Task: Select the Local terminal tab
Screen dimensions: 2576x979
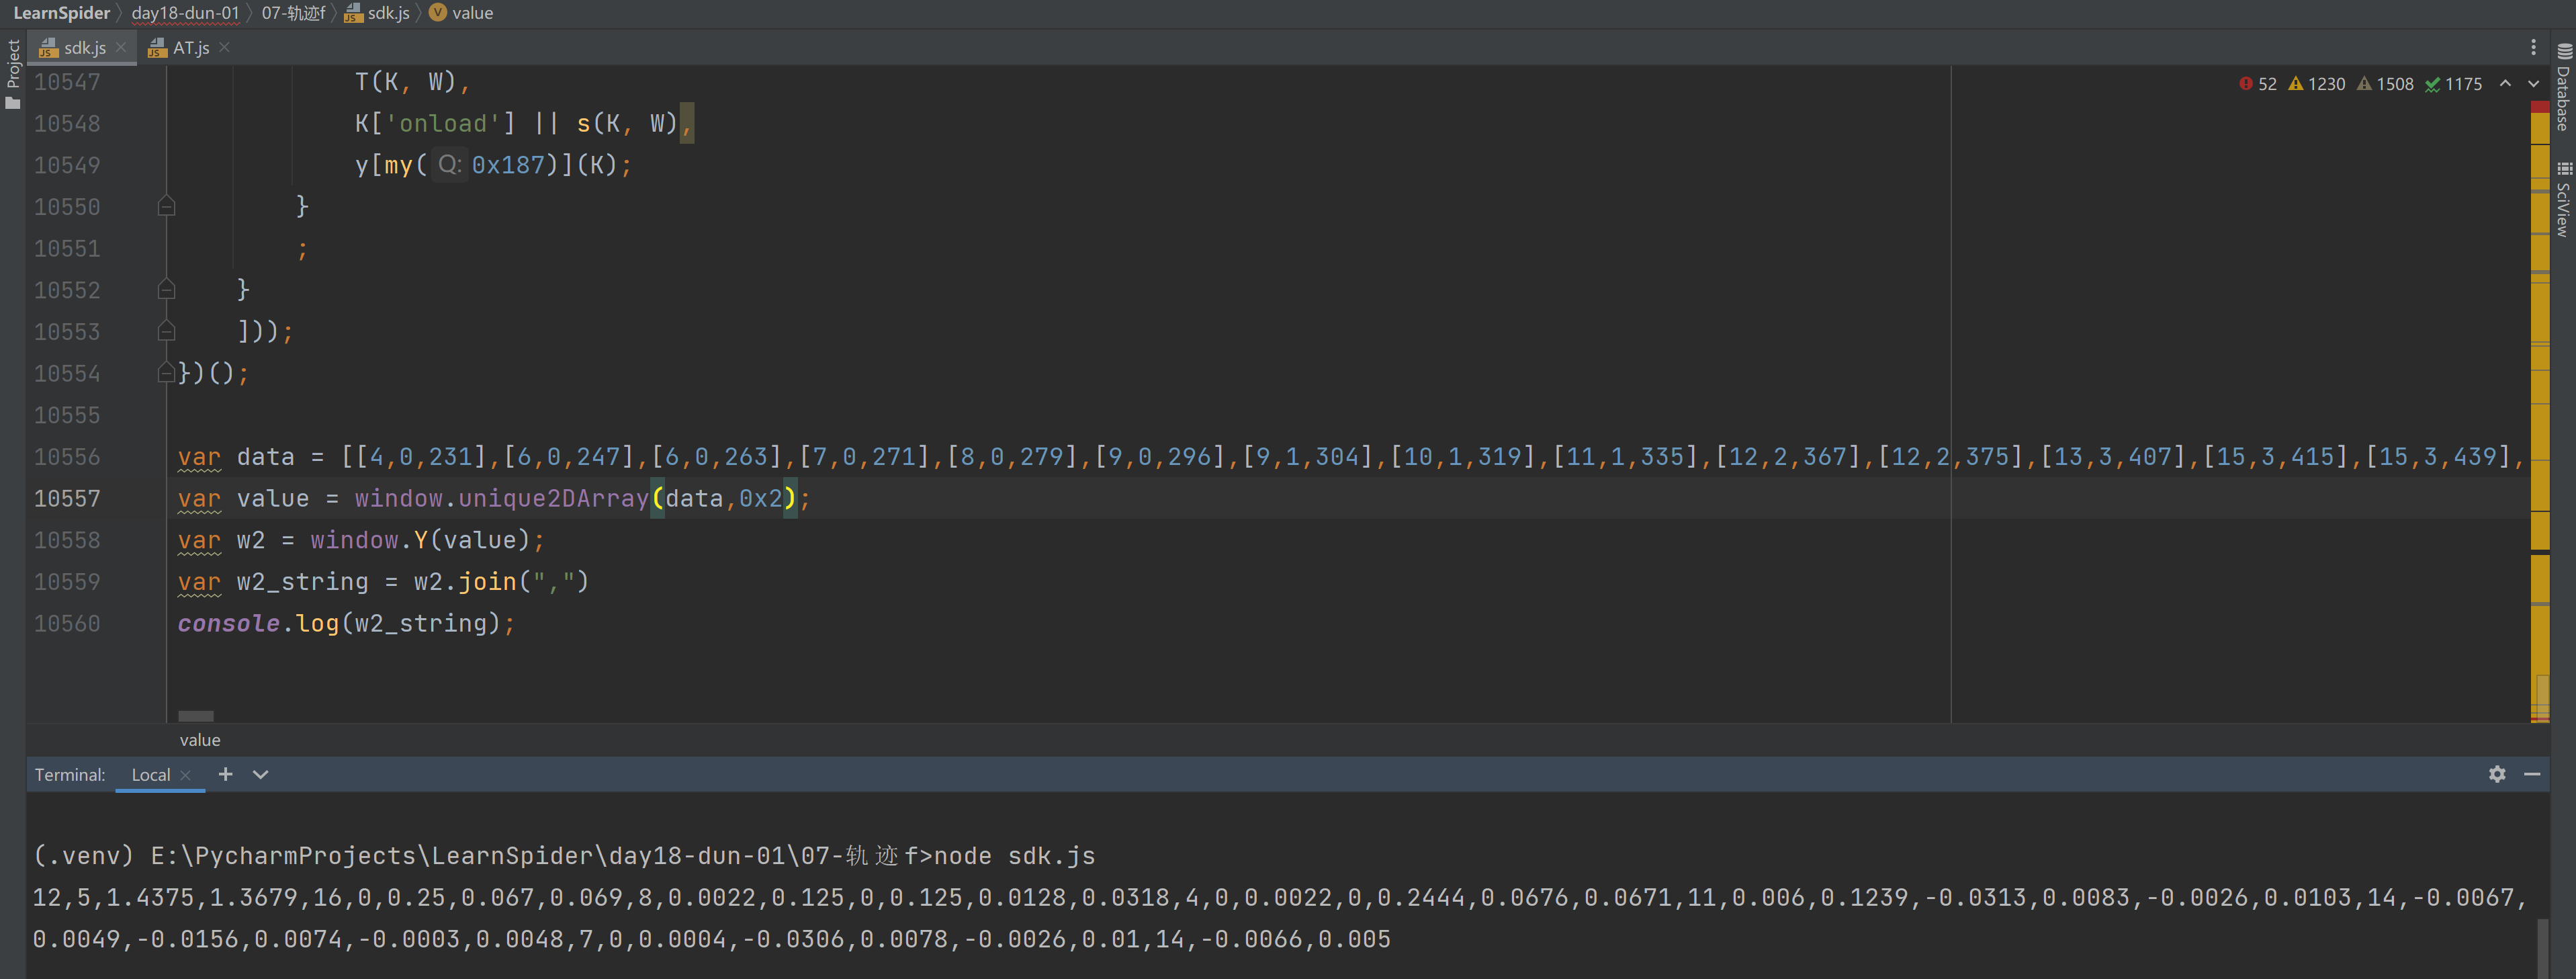Action: pos(151,775)
